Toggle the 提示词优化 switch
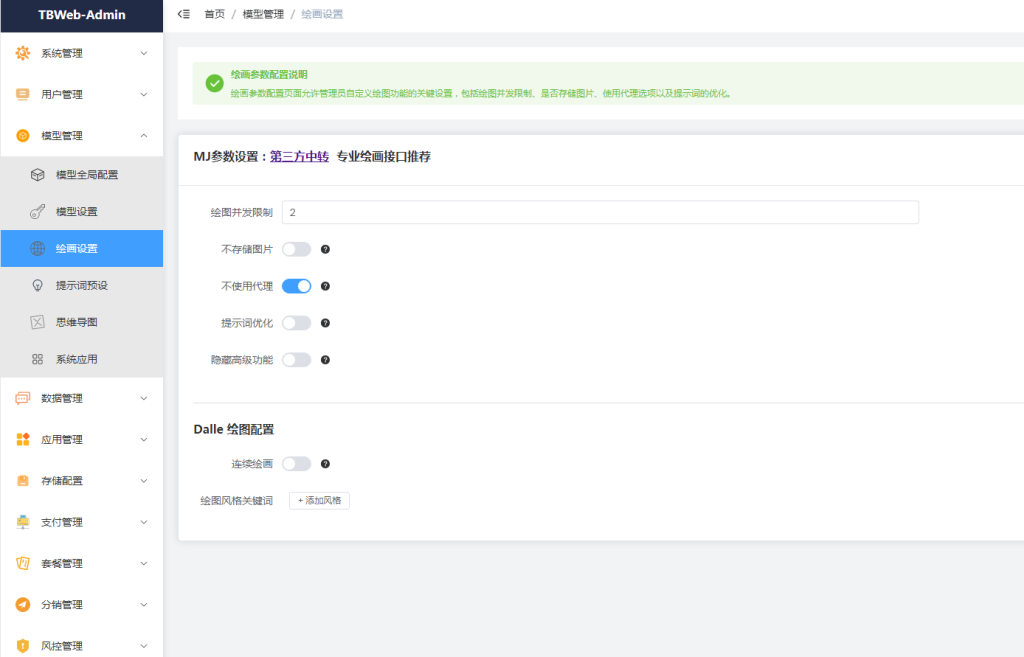Viewport: 1024px width, 657px height. coord(296,323)
